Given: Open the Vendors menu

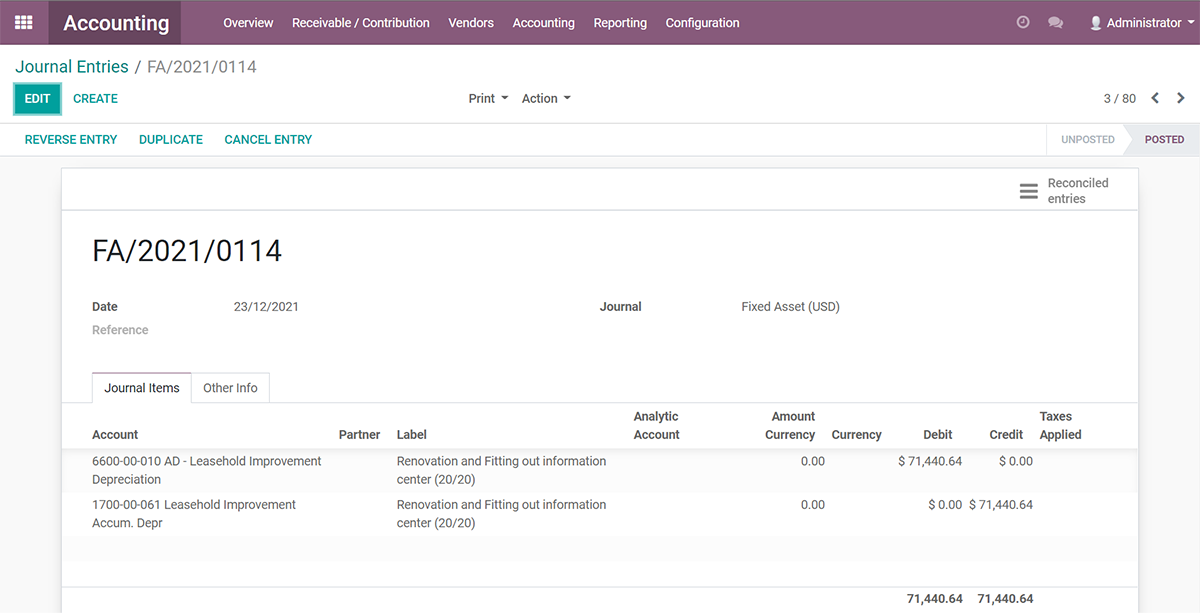Looking at the screenshot, I should [x=471, y=22].
